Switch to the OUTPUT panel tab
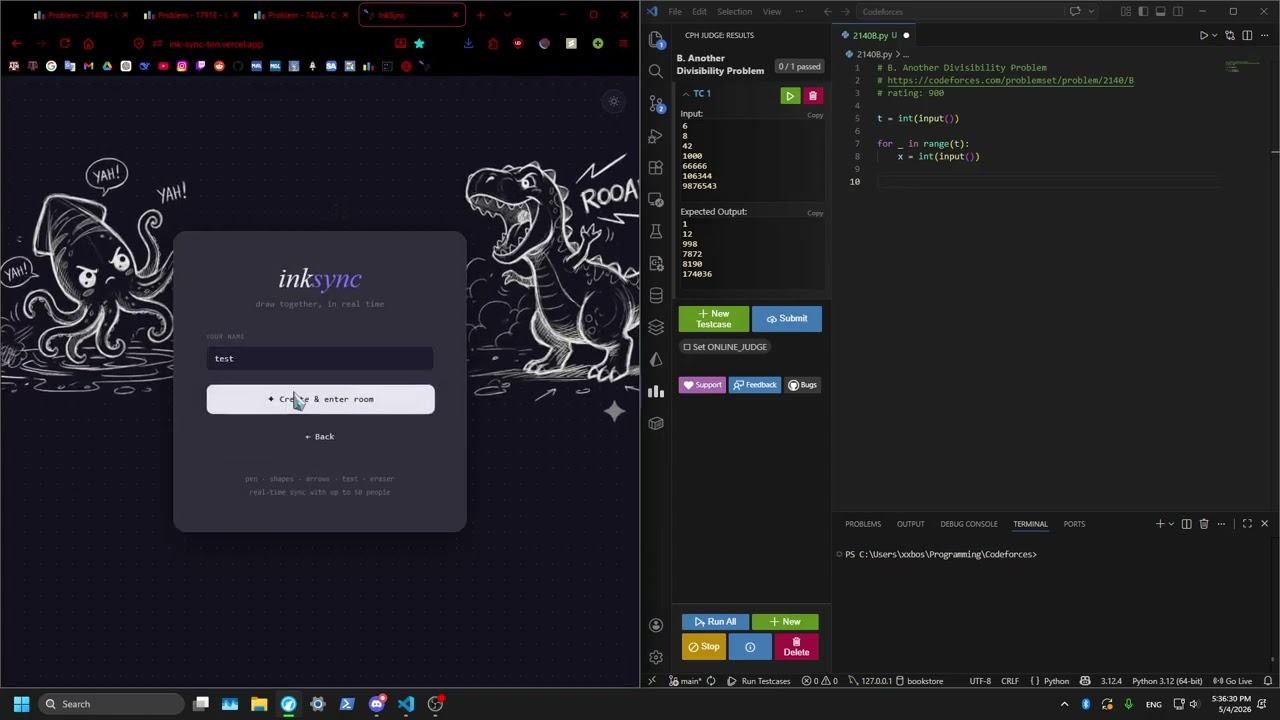This screenshot has width=1280, height=720. click(x=910, y=524)
